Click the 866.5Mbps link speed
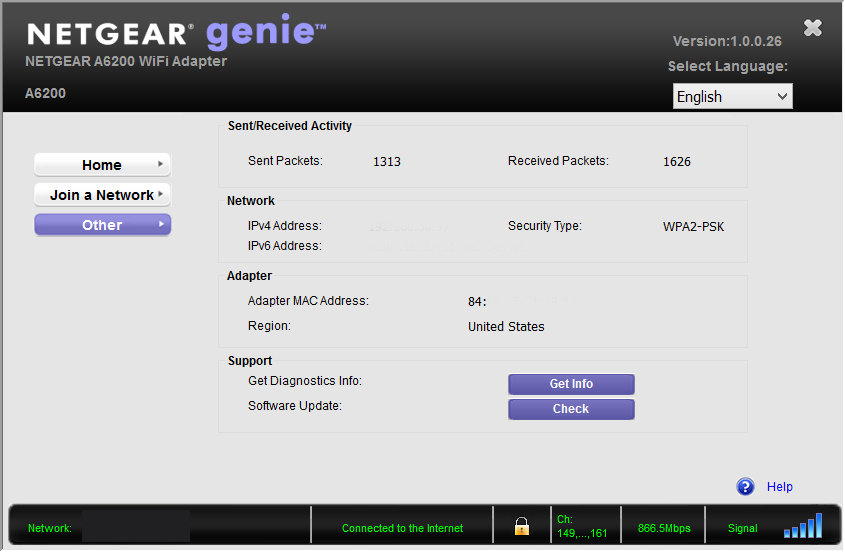Viewport: 845px width, 552px height. pyautogui.click(x=664, y=528)
